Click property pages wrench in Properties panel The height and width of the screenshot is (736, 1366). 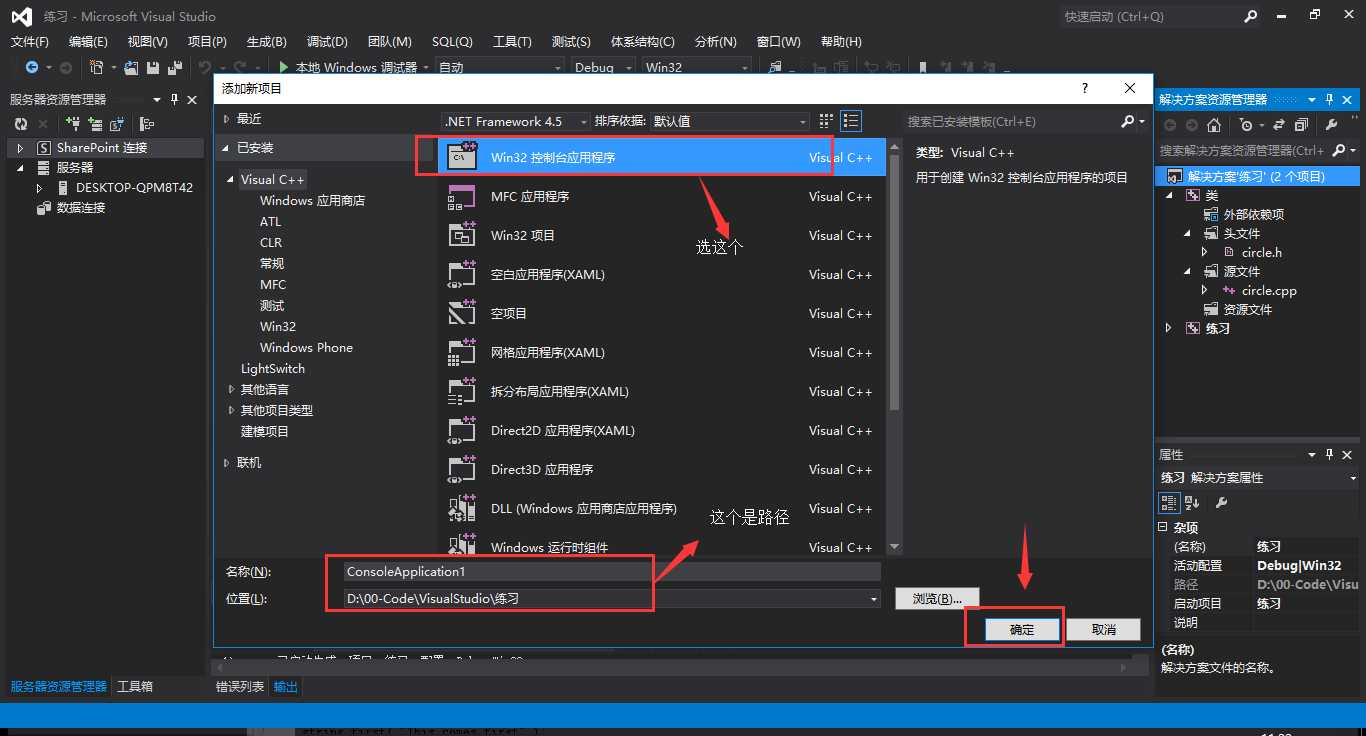point(1221,502)
